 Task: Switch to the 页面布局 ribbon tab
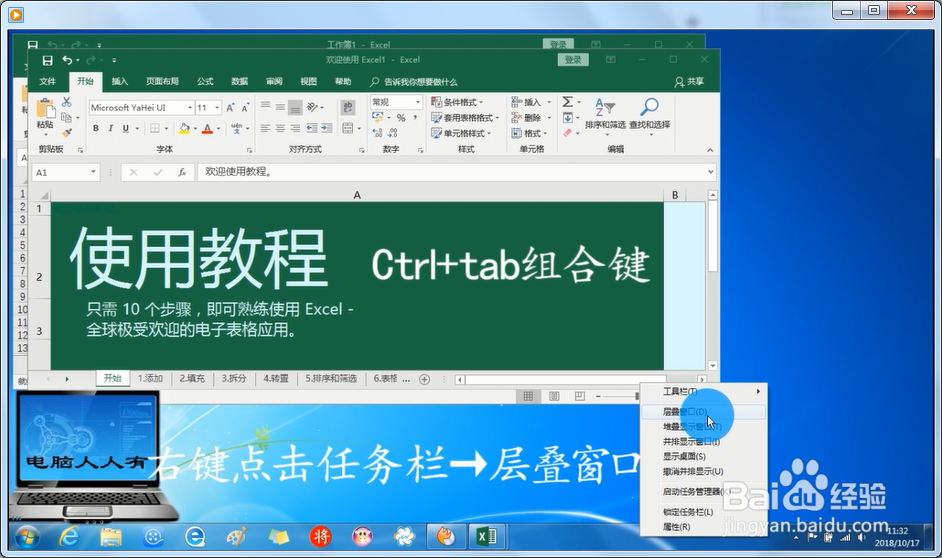162,82
